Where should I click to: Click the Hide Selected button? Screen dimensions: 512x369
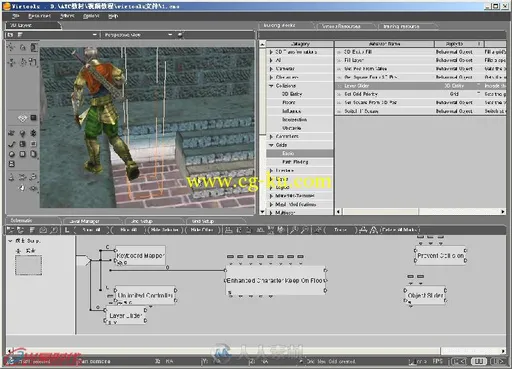[x=165, y=230]
